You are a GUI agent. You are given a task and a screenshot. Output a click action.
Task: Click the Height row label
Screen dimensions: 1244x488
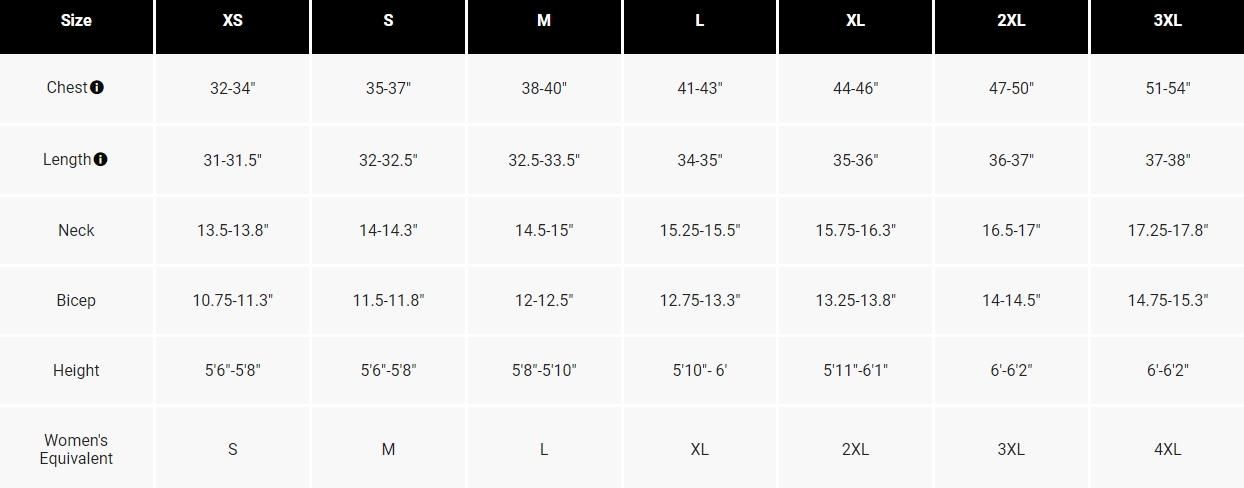pyautogui.click(x=76, y=370)
